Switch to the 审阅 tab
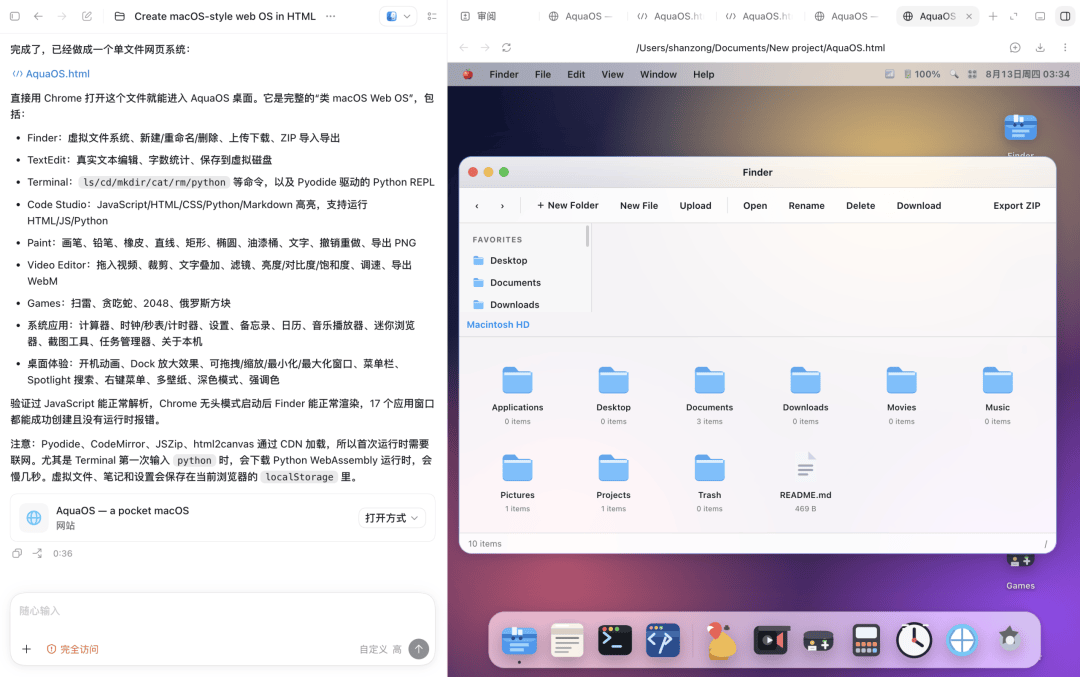Image resolution: width=1080 pixels, height=677 pixels. pos(478,16)
